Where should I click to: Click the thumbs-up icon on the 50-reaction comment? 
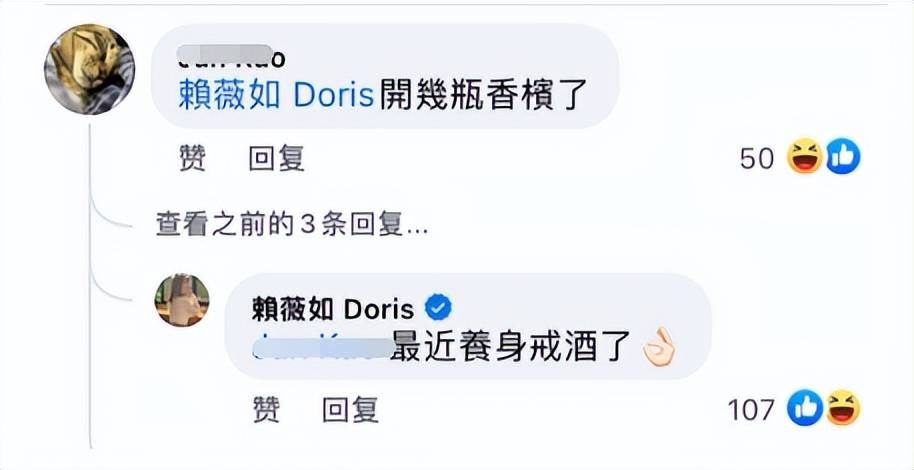843,156
